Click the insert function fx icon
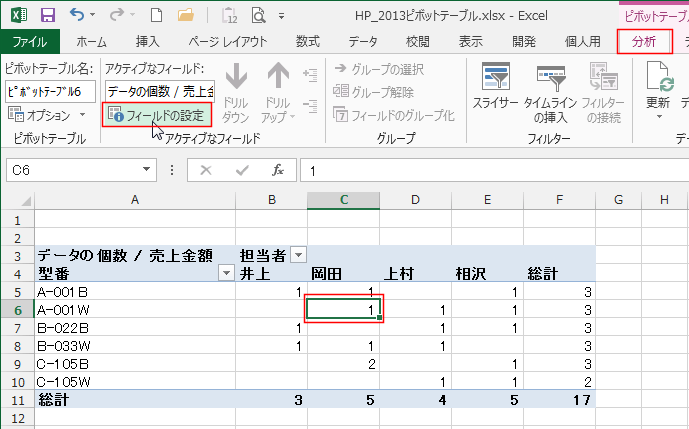This screenshot has height=429, width=689. [x=279, y=170]
